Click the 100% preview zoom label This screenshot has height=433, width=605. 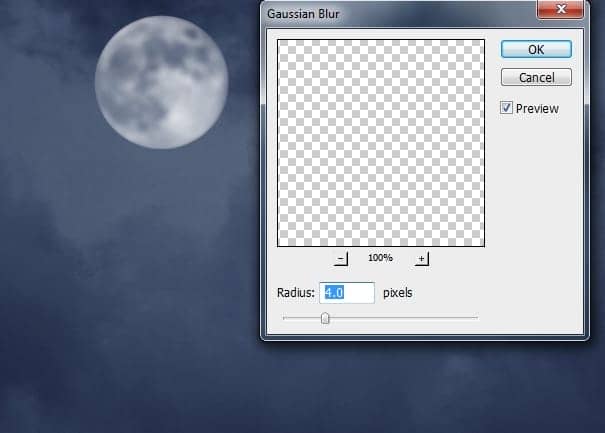tap(380, 258)
